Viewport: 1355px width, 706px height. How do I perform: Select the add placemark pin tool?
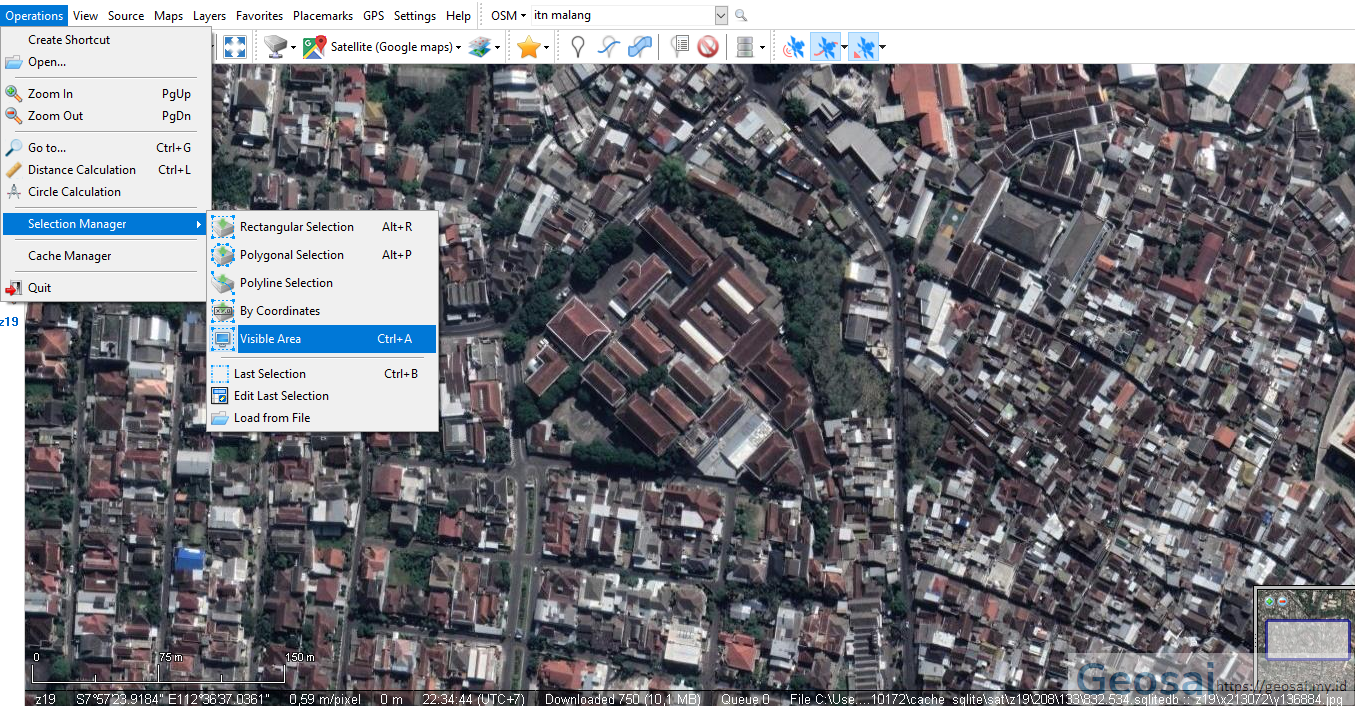(x=577, y=46)
